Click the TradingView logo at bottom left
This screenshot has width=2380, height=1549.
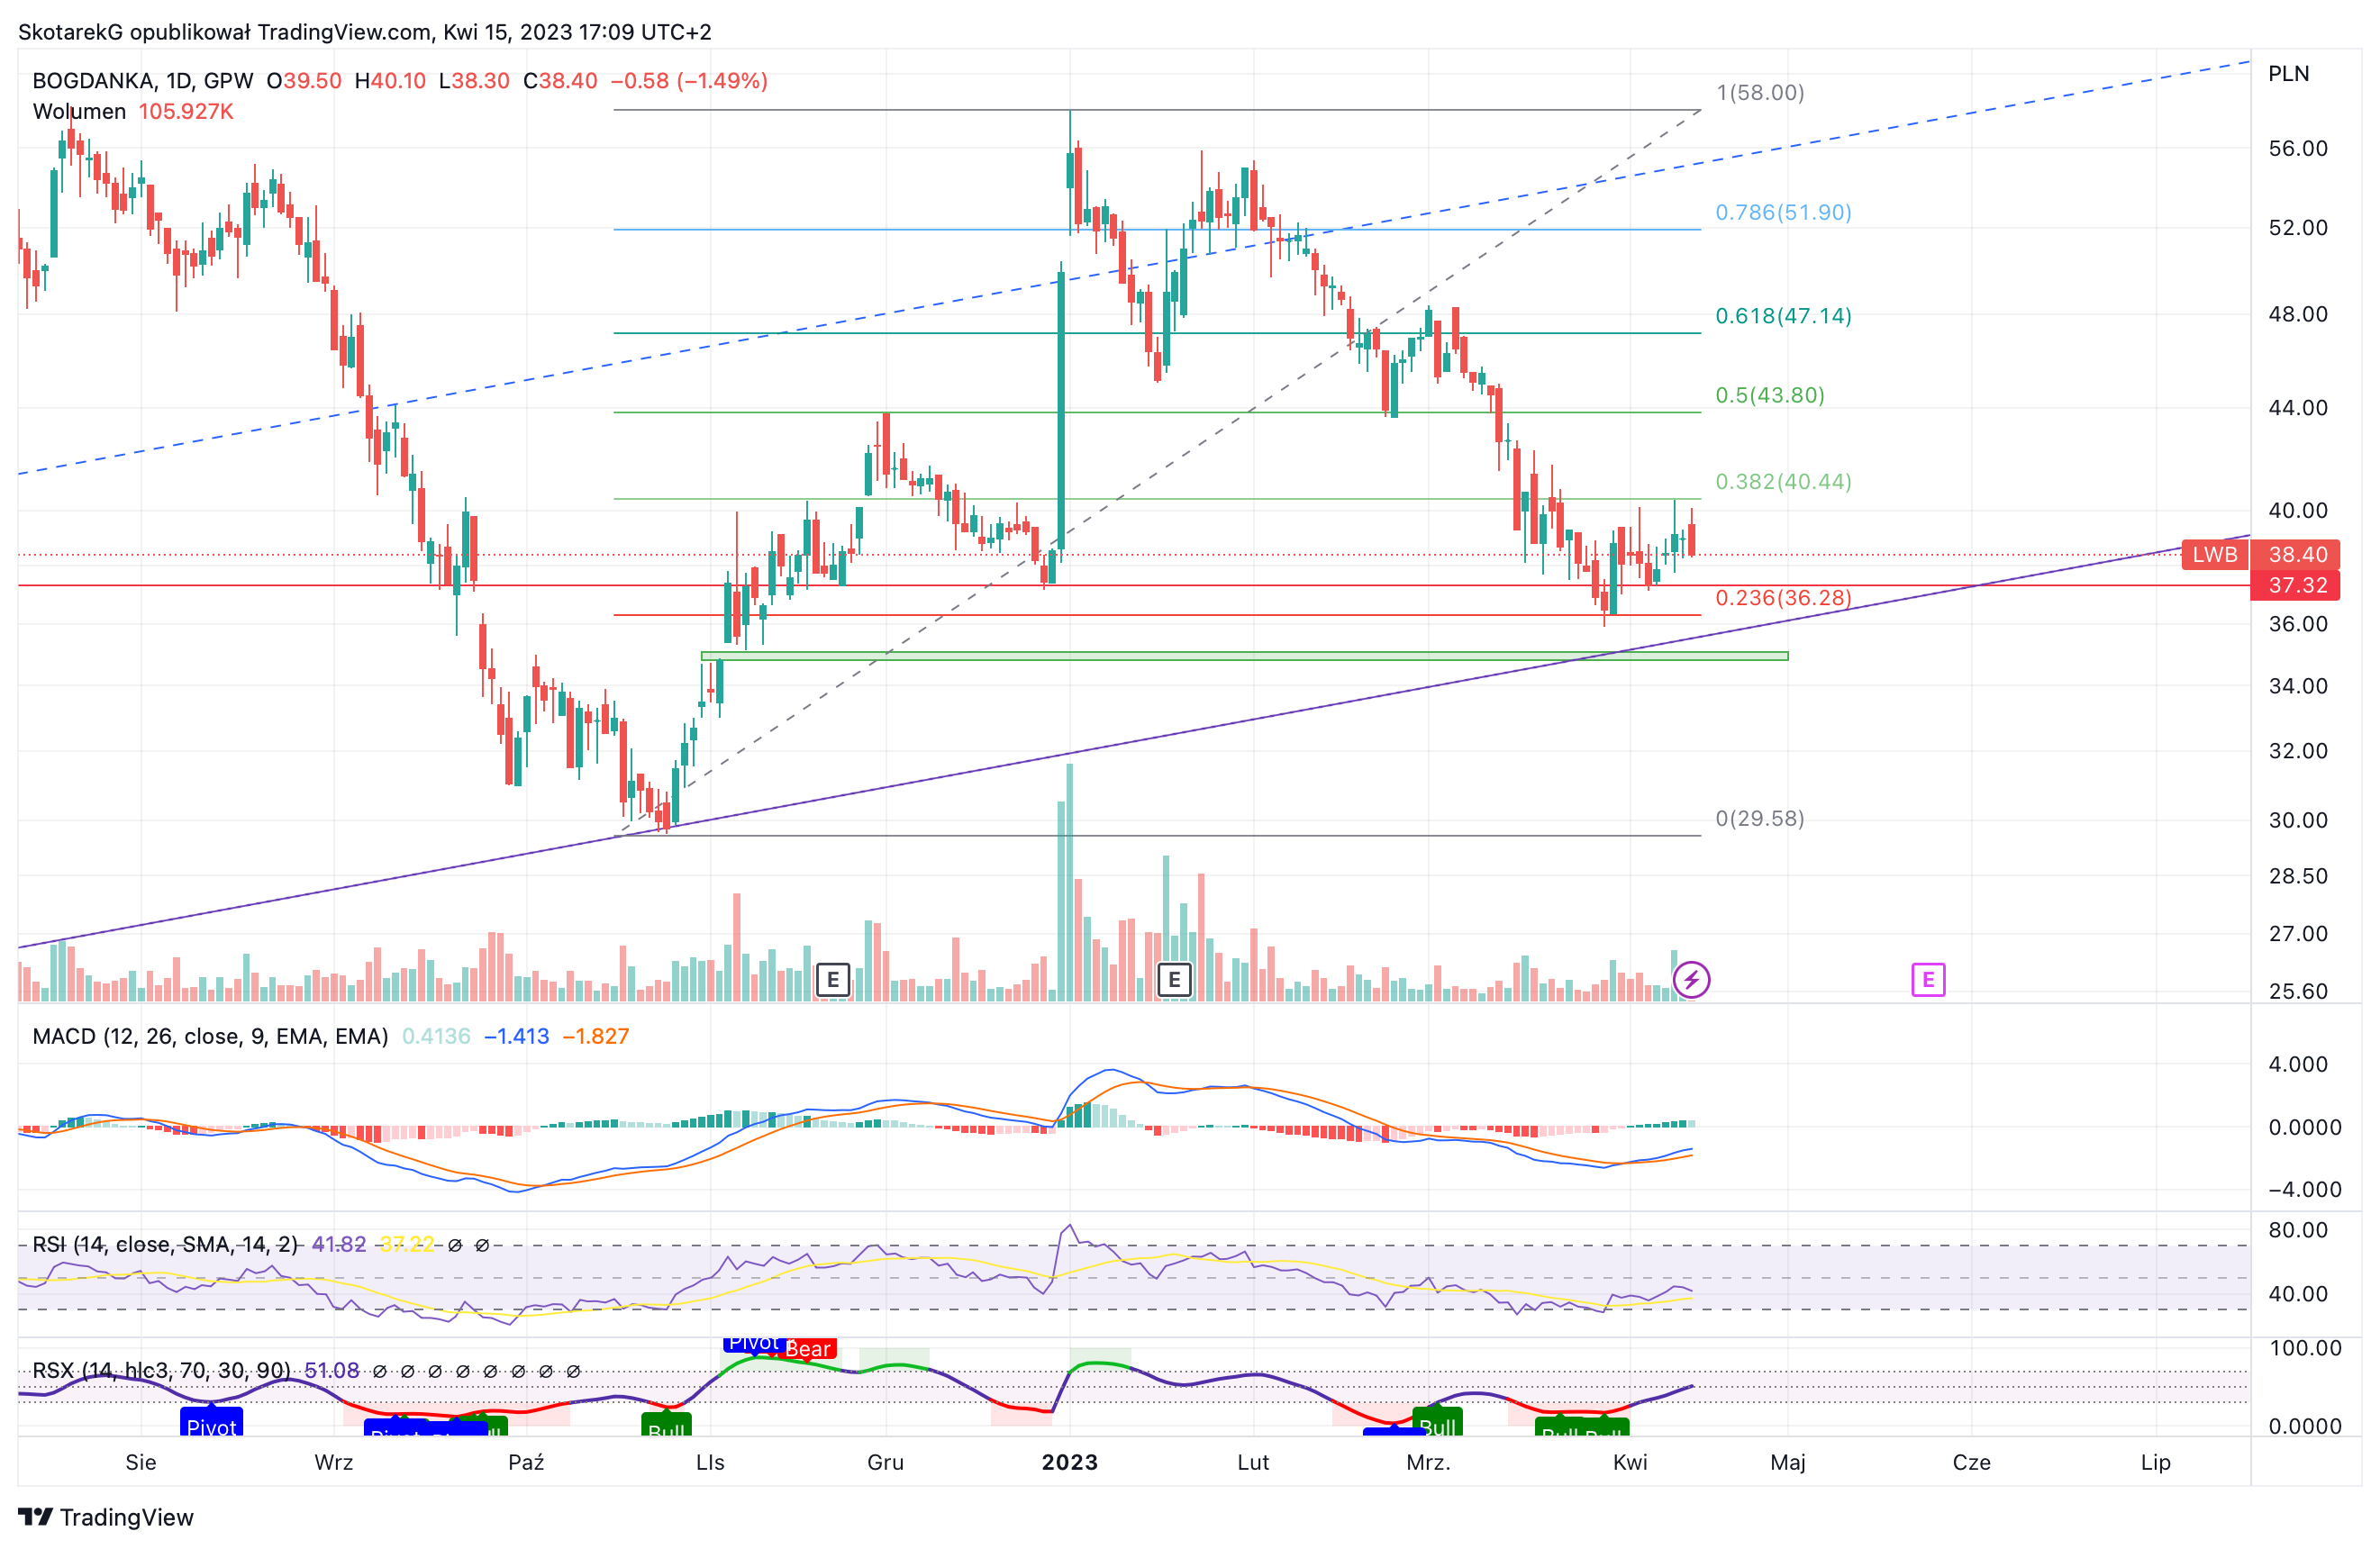106,1517
